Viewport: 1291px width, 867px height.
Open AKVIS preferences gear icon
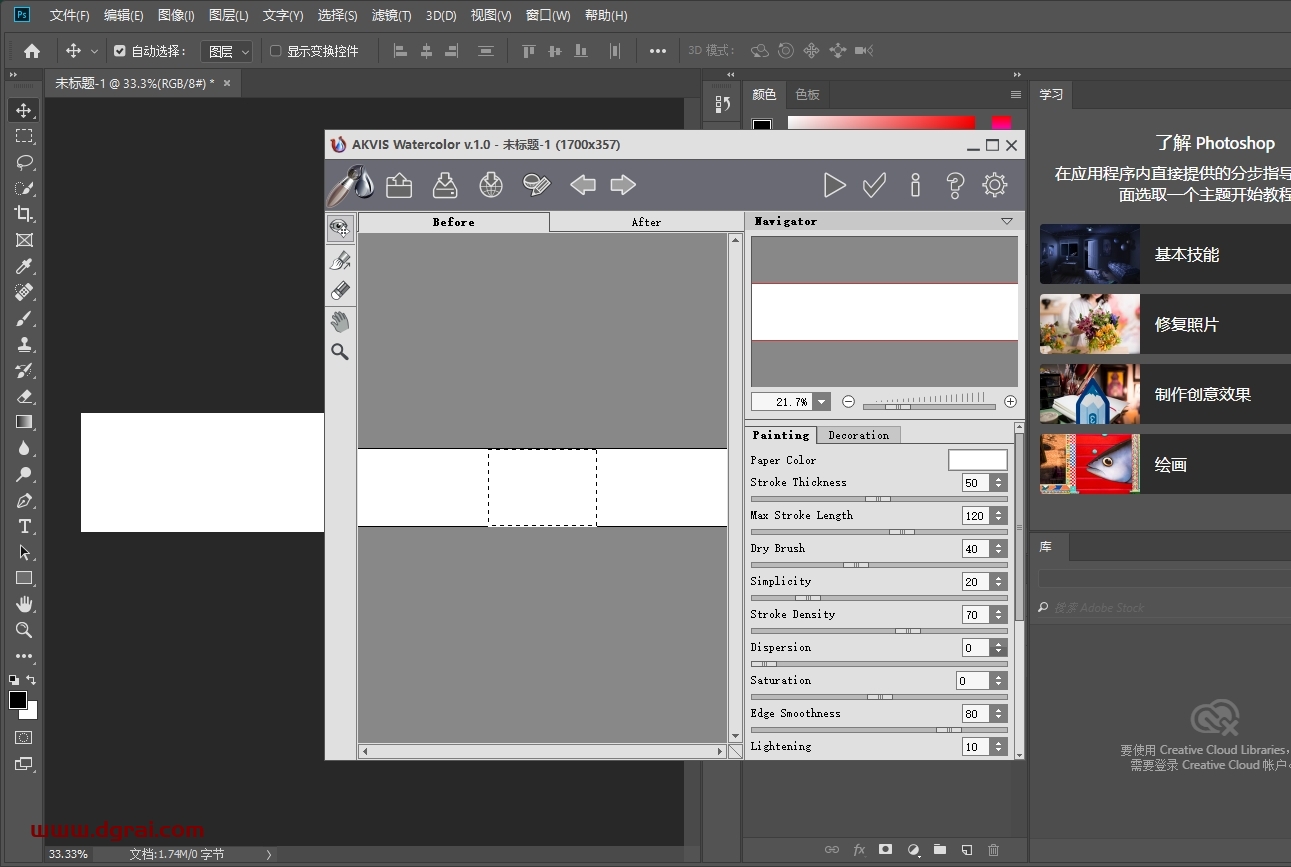tap(995, 185)
